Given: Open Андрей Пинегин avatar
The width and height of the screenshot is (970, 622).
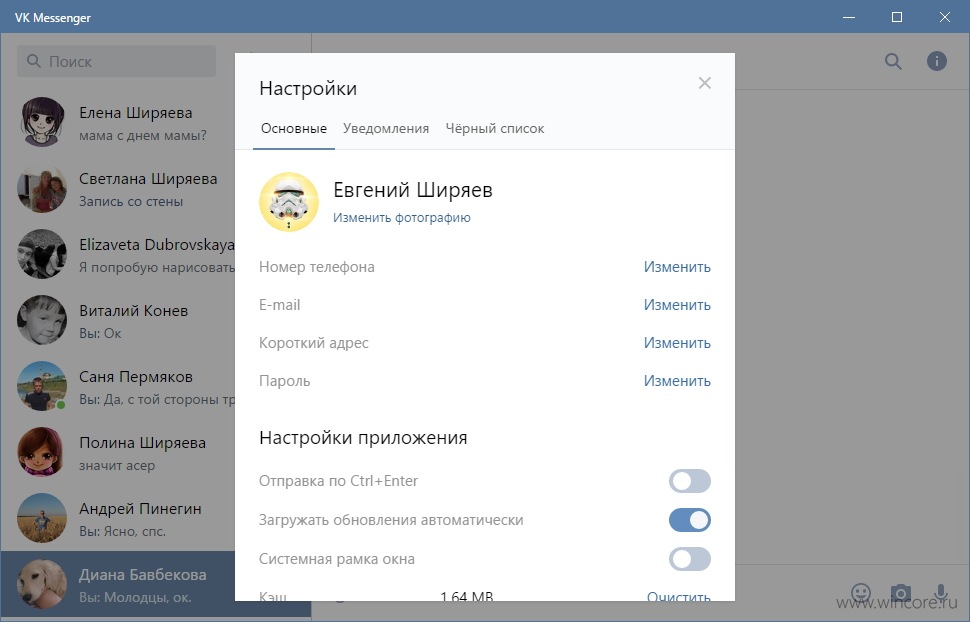Looking at the screenshot, I should 42,517.
